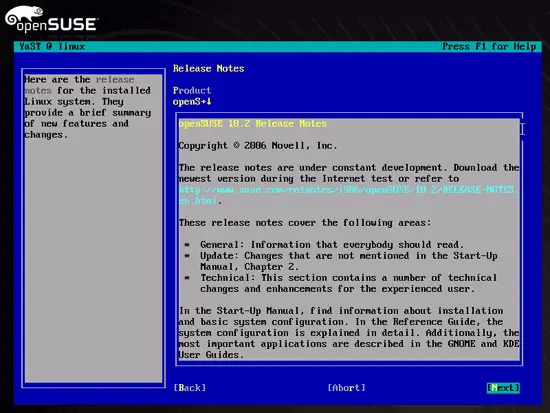The image size is (550, 413).
Task: Click the Next button
Action: 503,388
